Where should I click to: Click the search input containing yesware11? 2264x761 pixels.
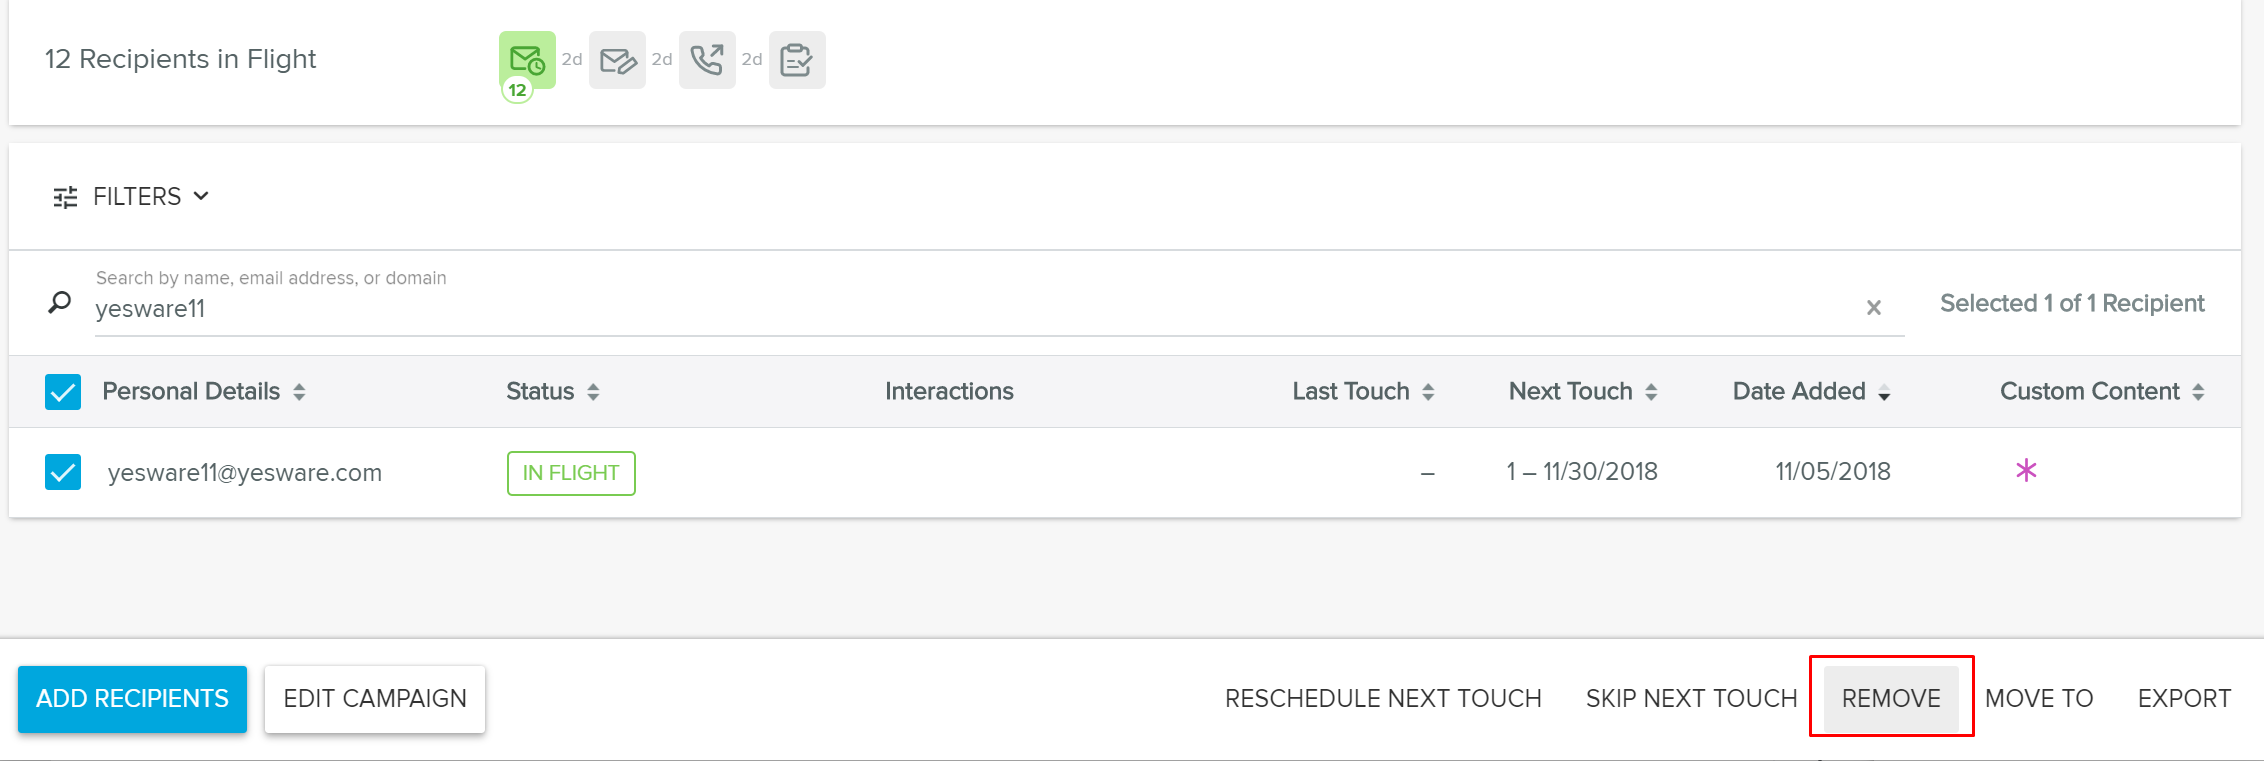tap(900, 309)
